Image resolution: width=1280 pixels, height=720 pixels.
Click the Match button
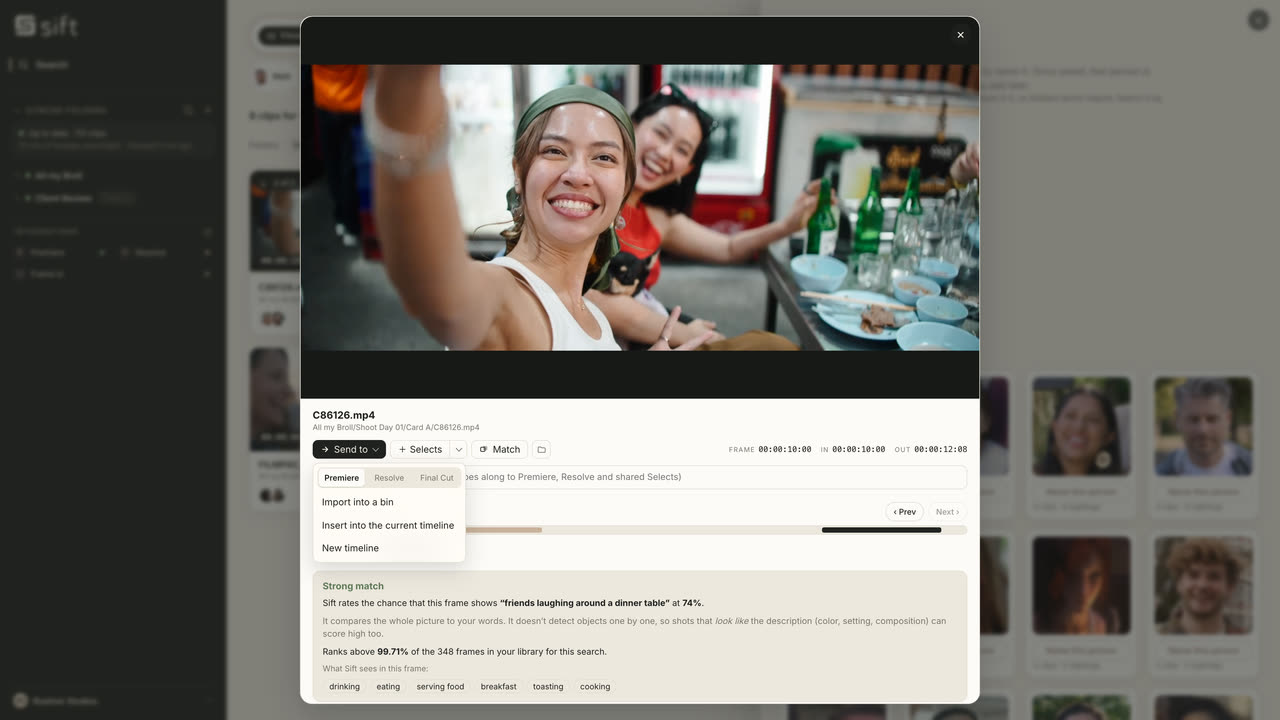pos(499,450)
